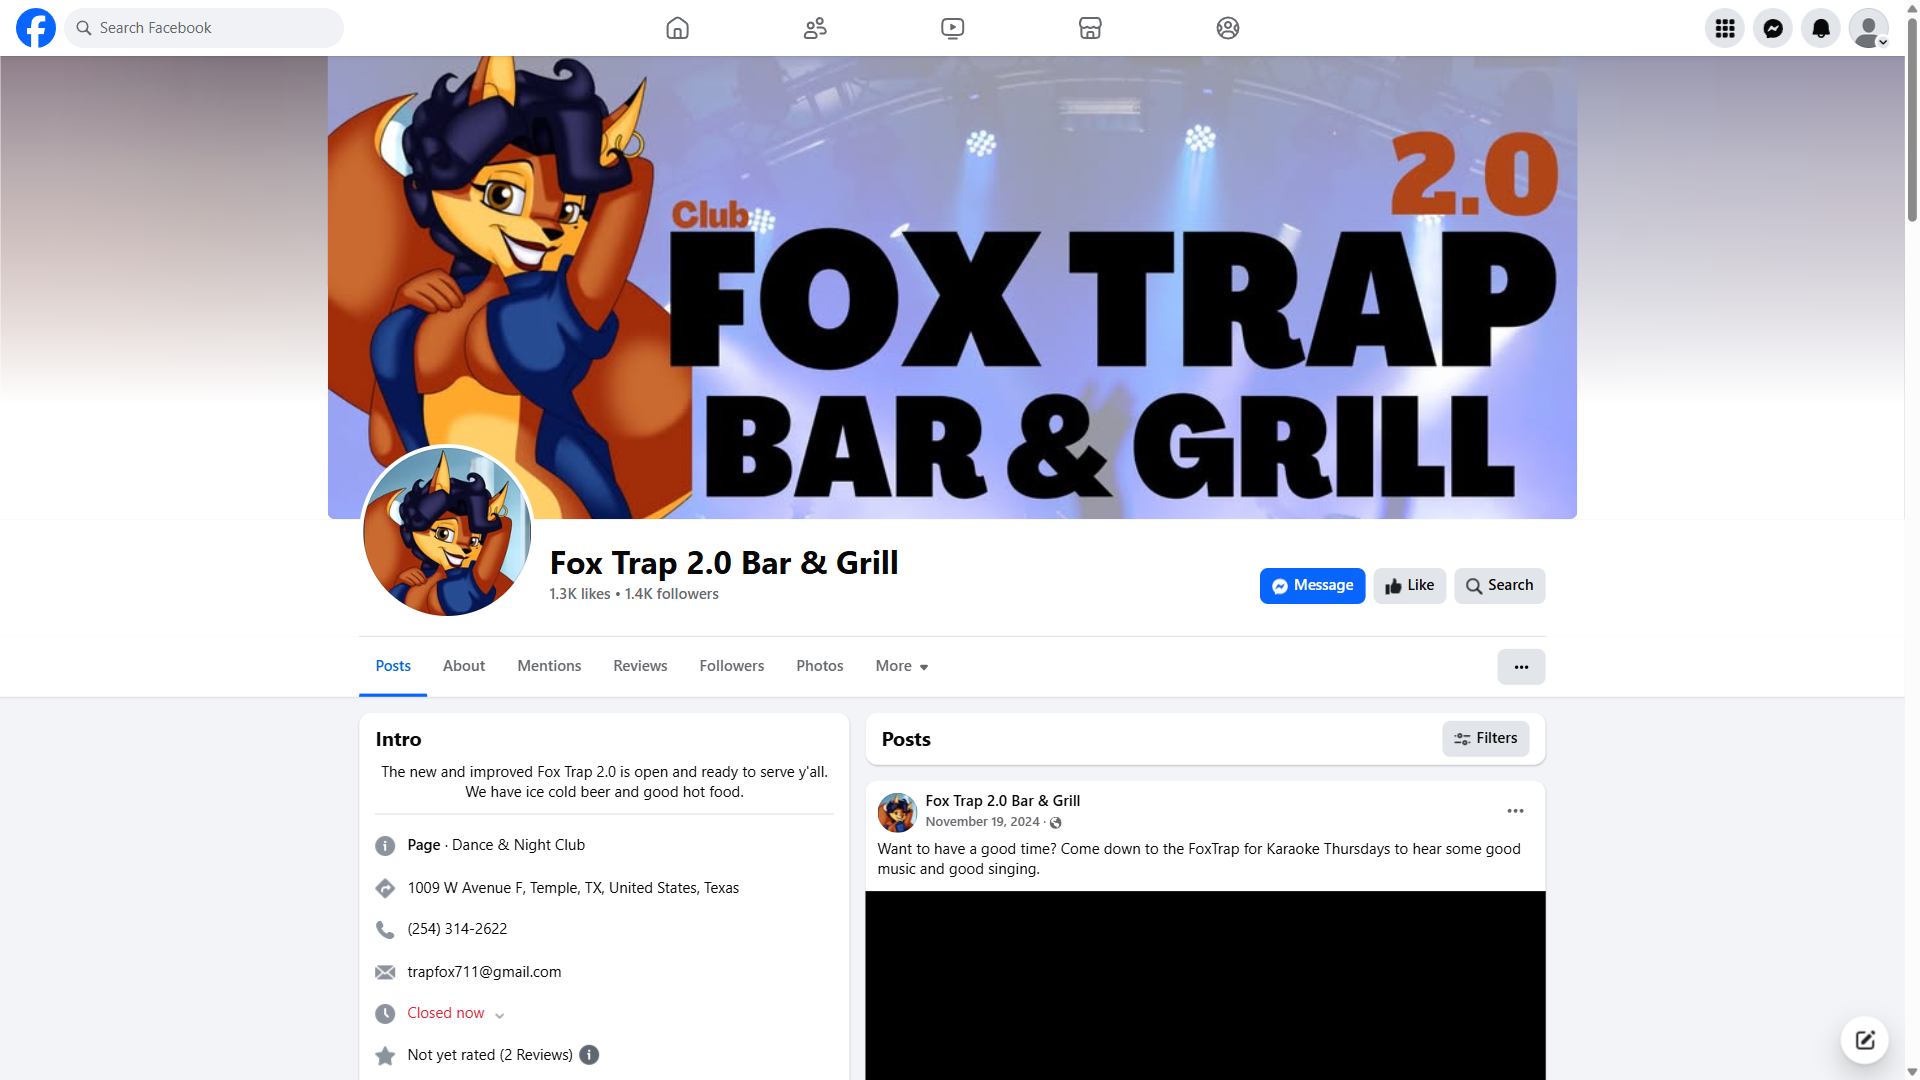Open the apps grid menu icon
1920x1080 pixels.
click(x=1724, y=28)
